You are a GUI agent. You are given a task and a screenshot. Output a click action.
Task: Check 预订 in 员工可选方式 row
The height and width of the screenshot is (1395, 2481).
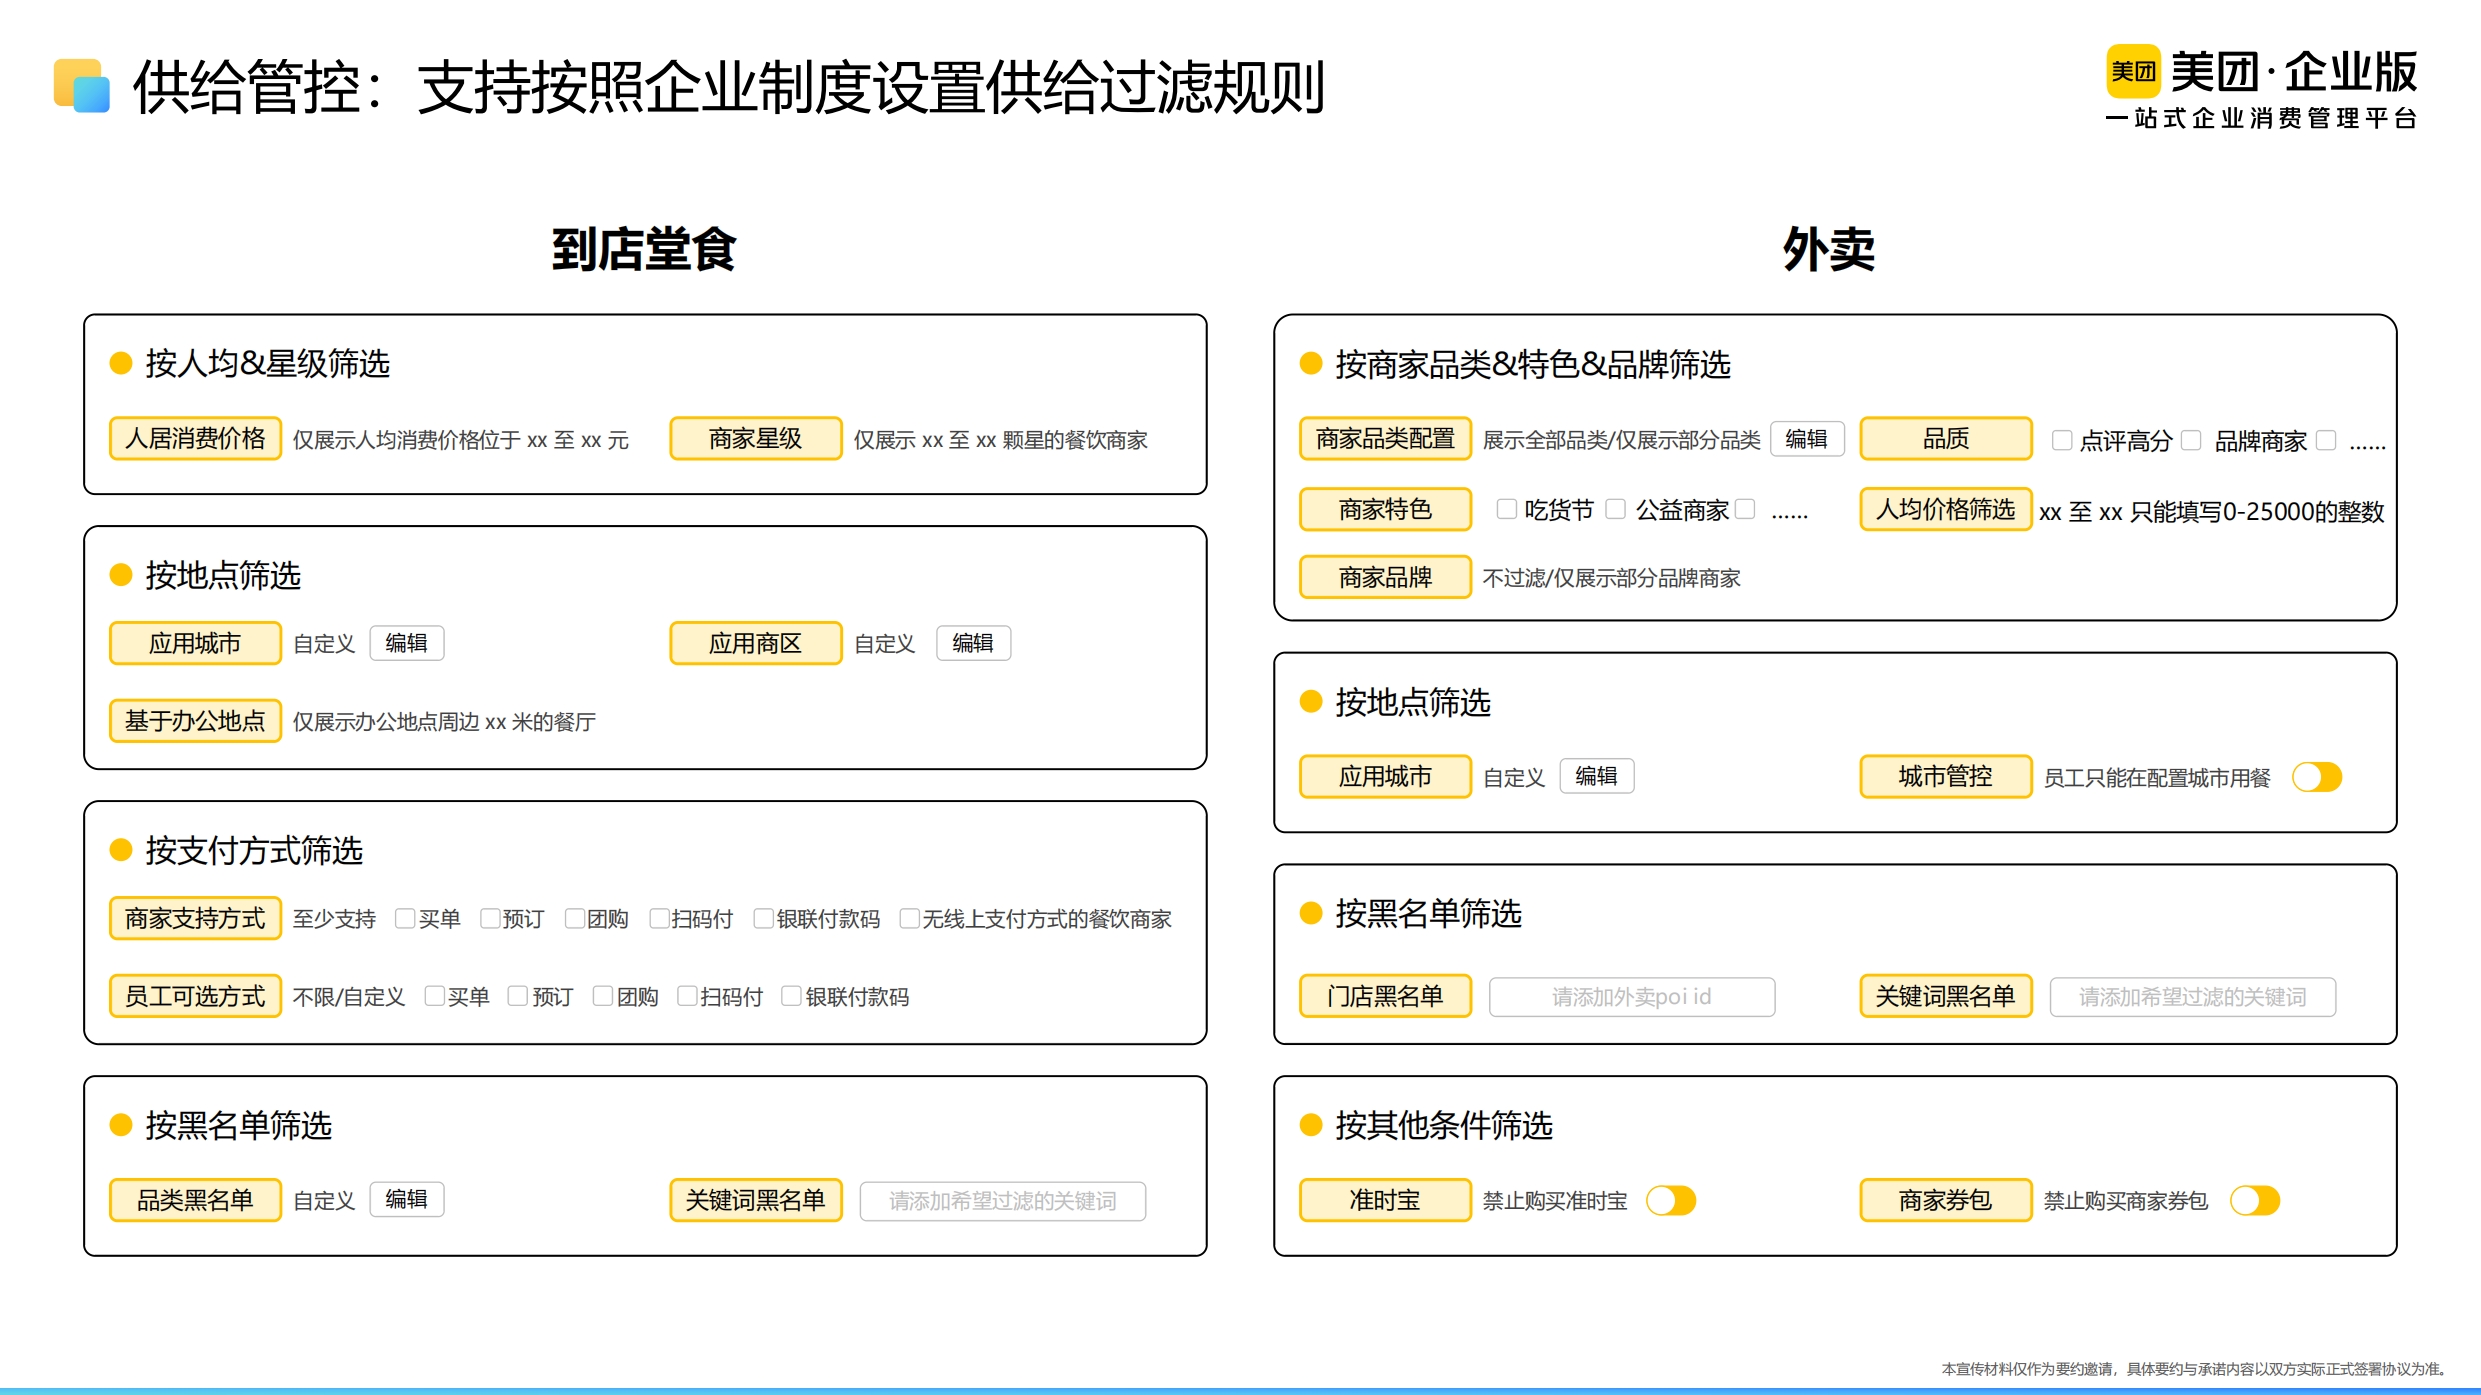[x=517, y=996]
